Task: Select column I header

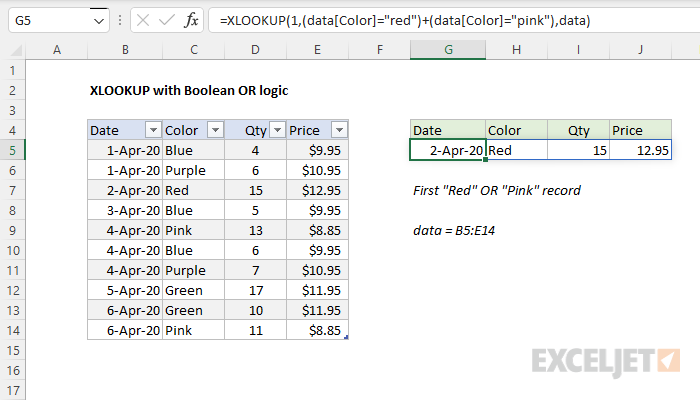Action: (578, 50)
